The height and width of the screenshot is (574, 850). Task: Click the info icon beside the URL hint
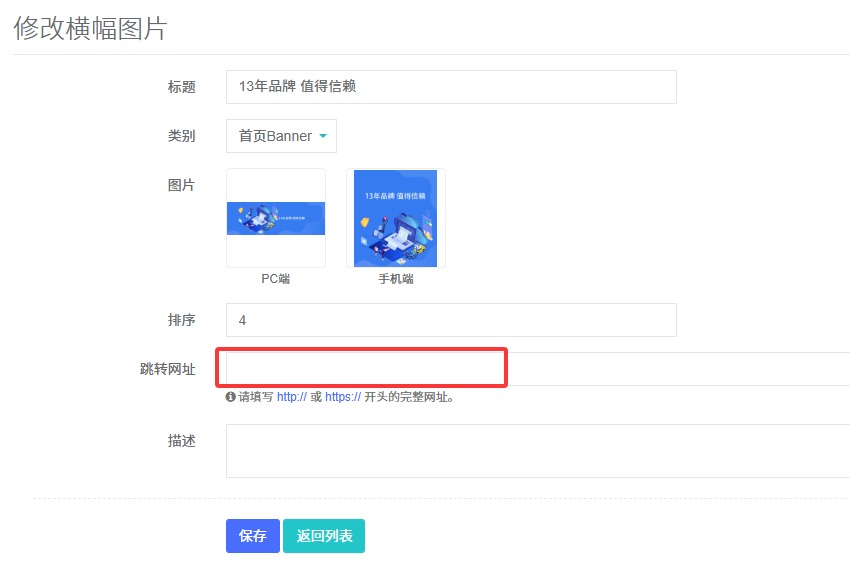click(231, 397)
